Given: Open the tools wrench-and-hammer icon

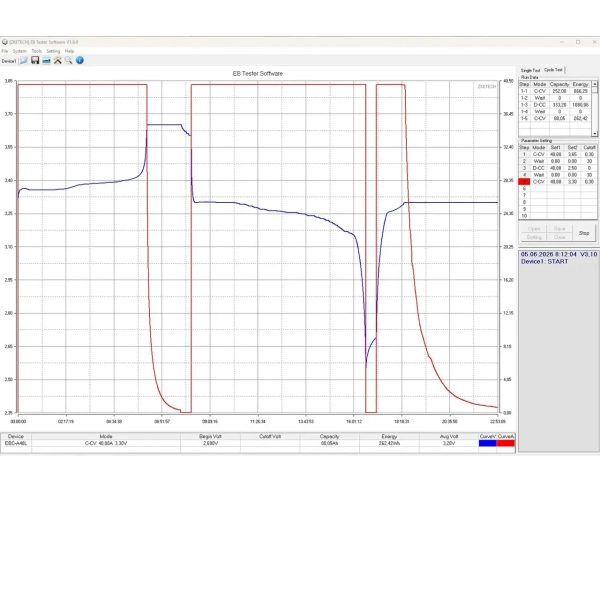Looking at the screenshot, I should click(57, 60).
